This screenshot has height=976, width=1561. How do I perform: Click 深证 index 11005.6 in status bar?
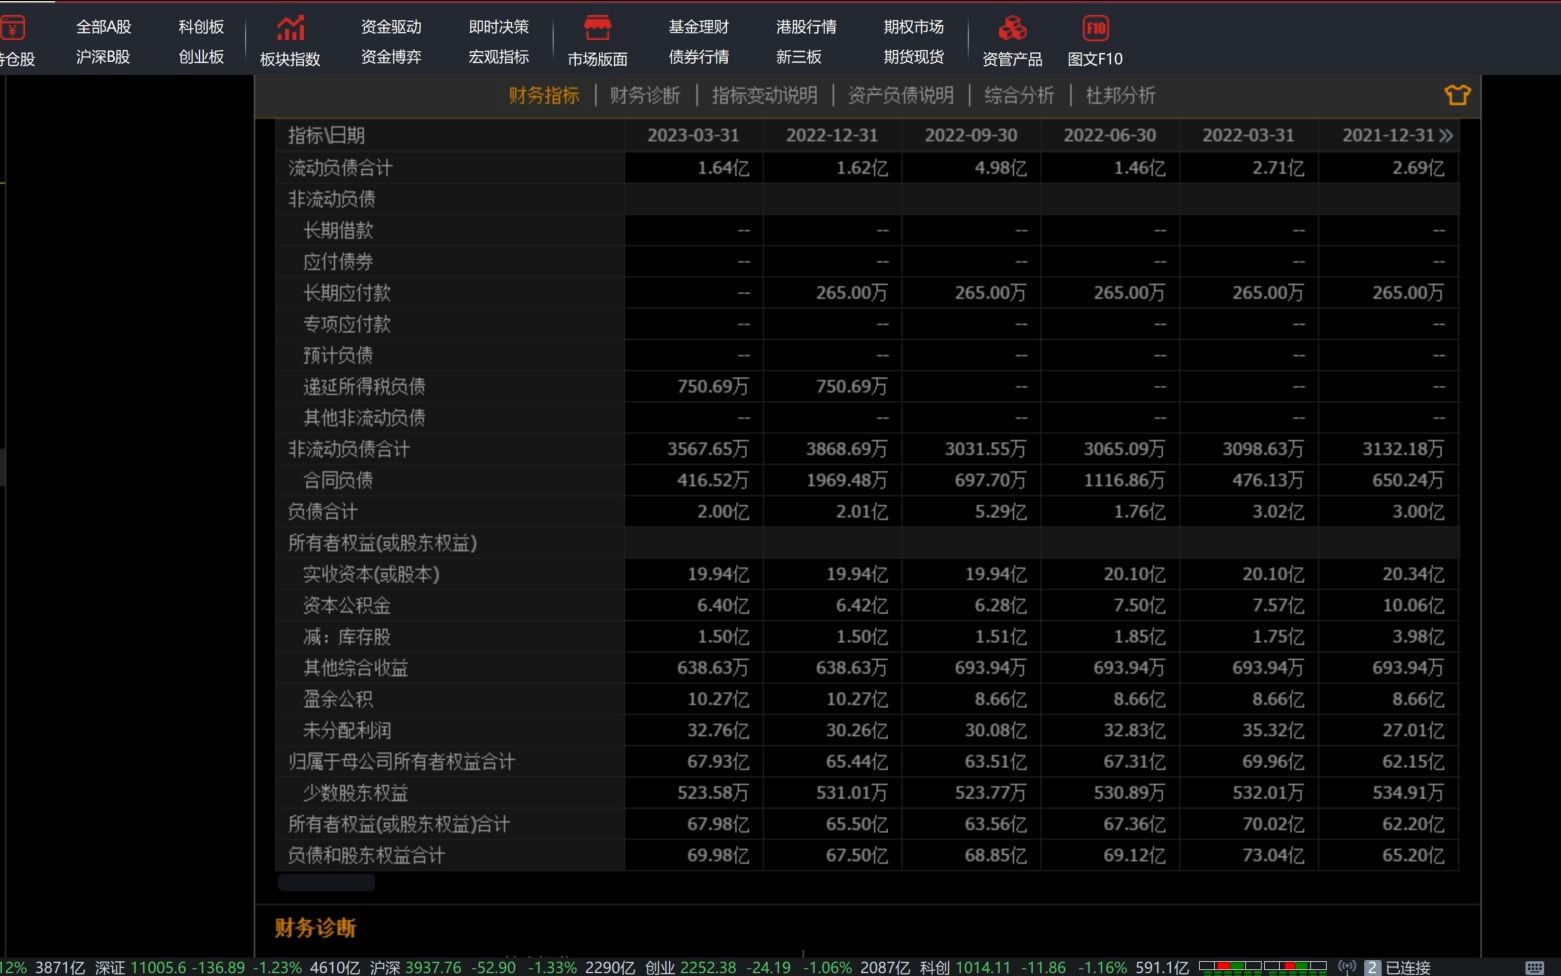[158, 967]
